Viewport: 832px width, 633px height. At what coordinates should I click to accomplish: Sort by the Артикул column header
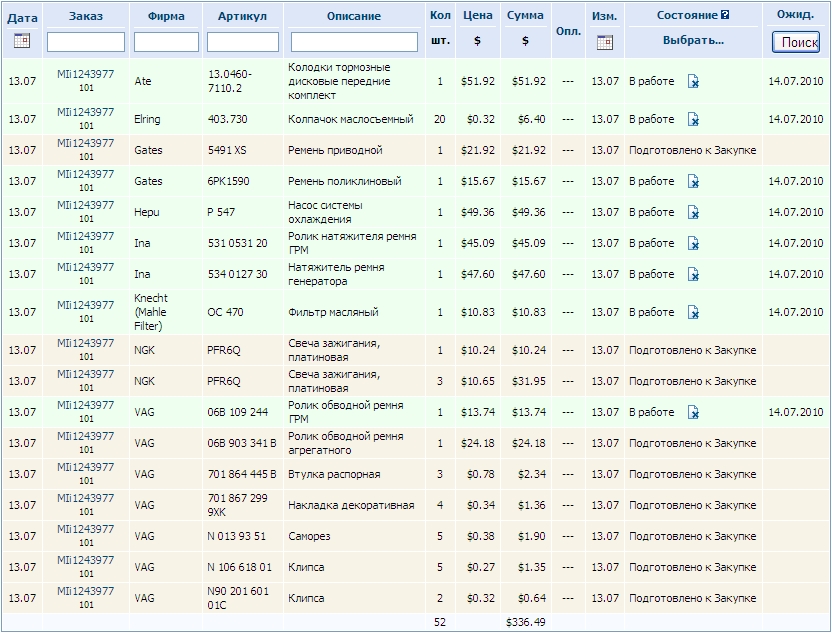tap(242, 16)
